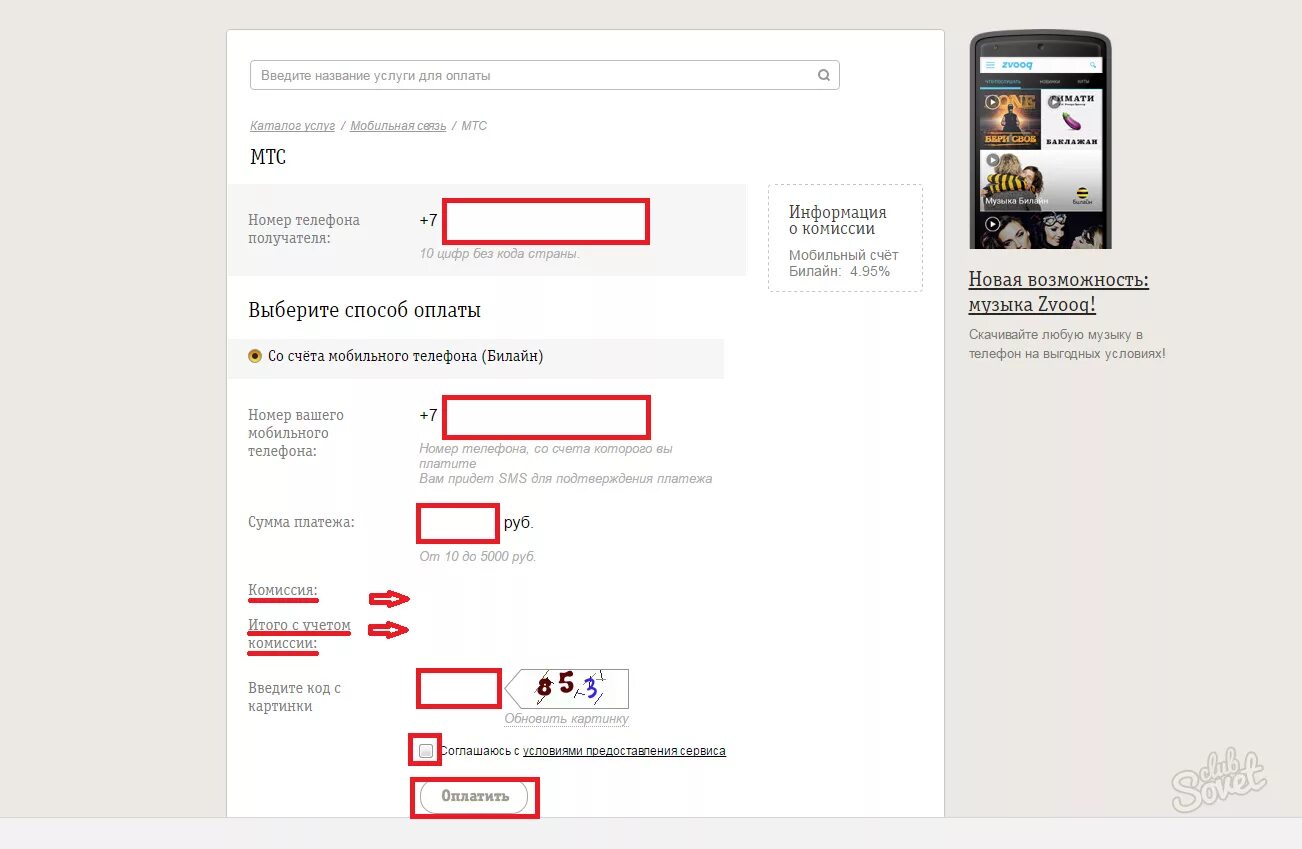Click the Мобильный счёт Билайн 4.95% text
This screenshot has height=849, width=1302.
tap(843, 263)
